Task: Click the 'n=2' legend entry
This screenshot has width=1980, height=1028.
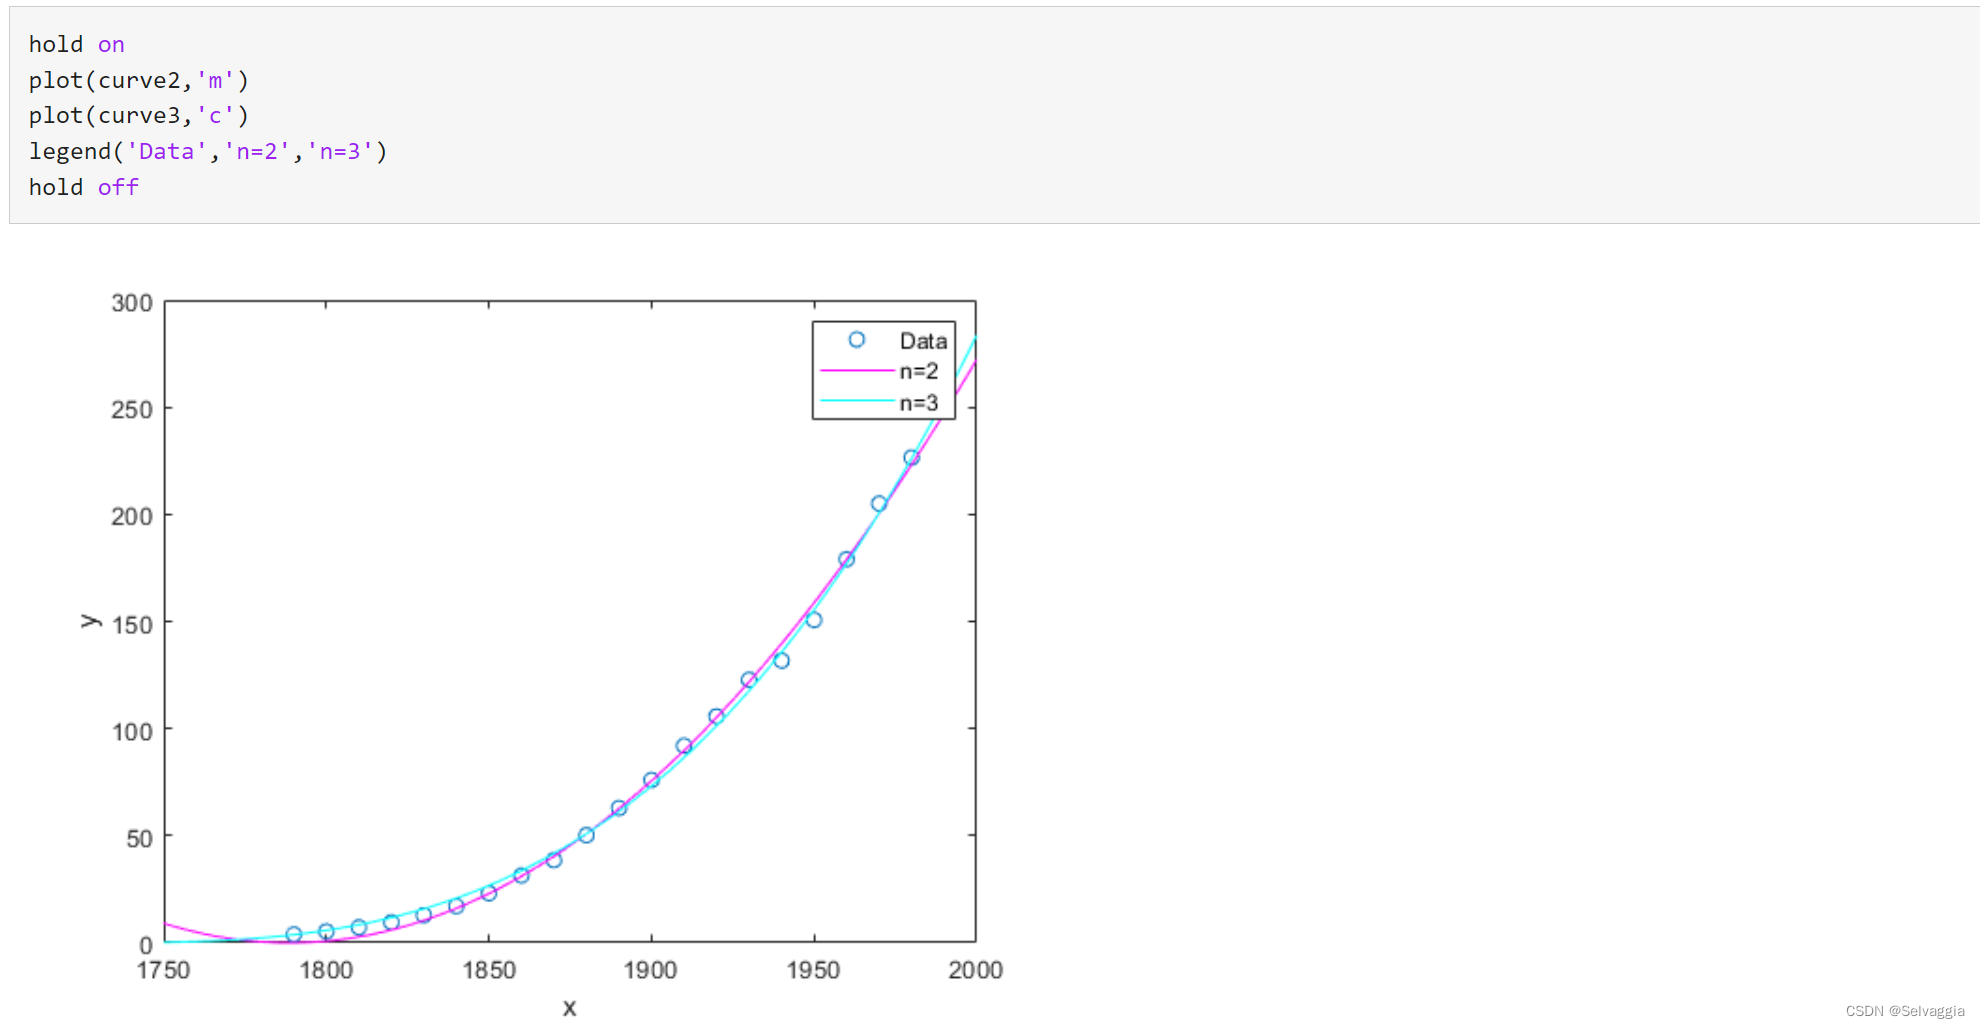Action: [919, 371]
